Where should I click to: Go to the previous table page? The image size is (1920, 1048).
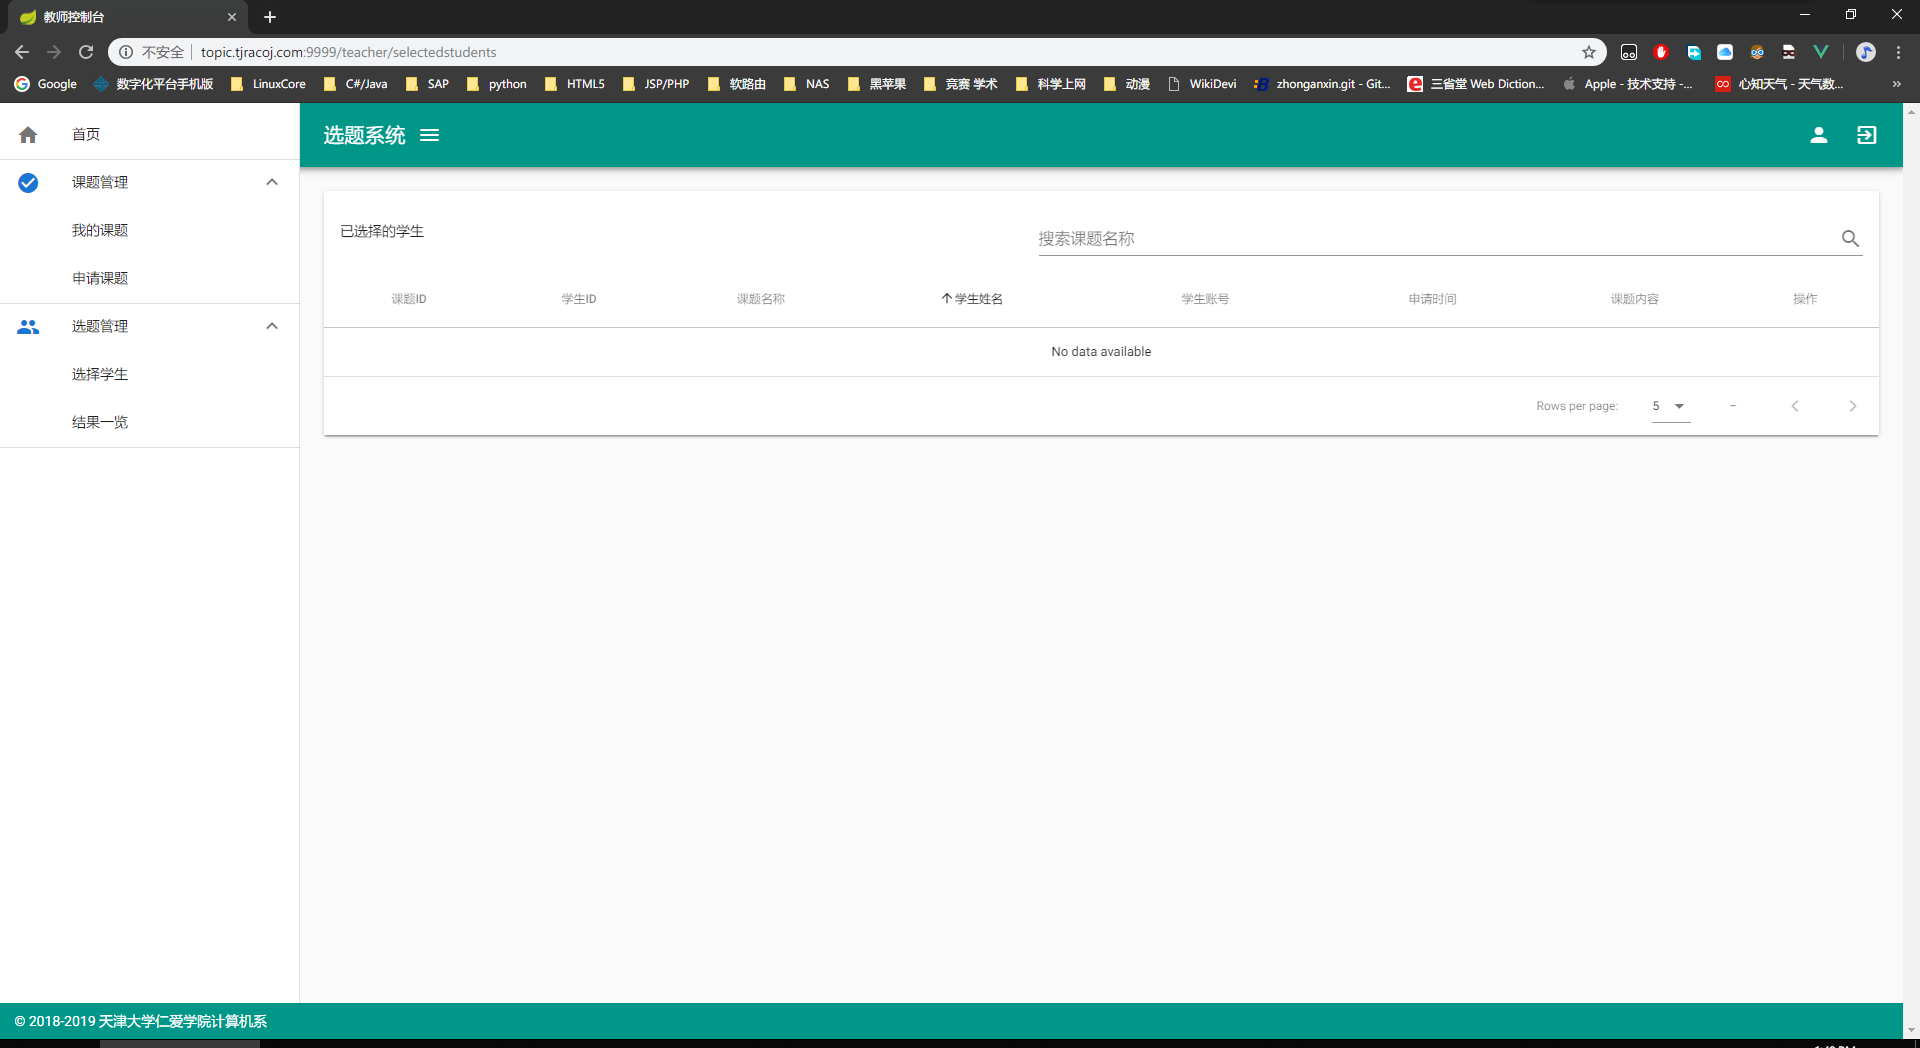(1795, 406)
